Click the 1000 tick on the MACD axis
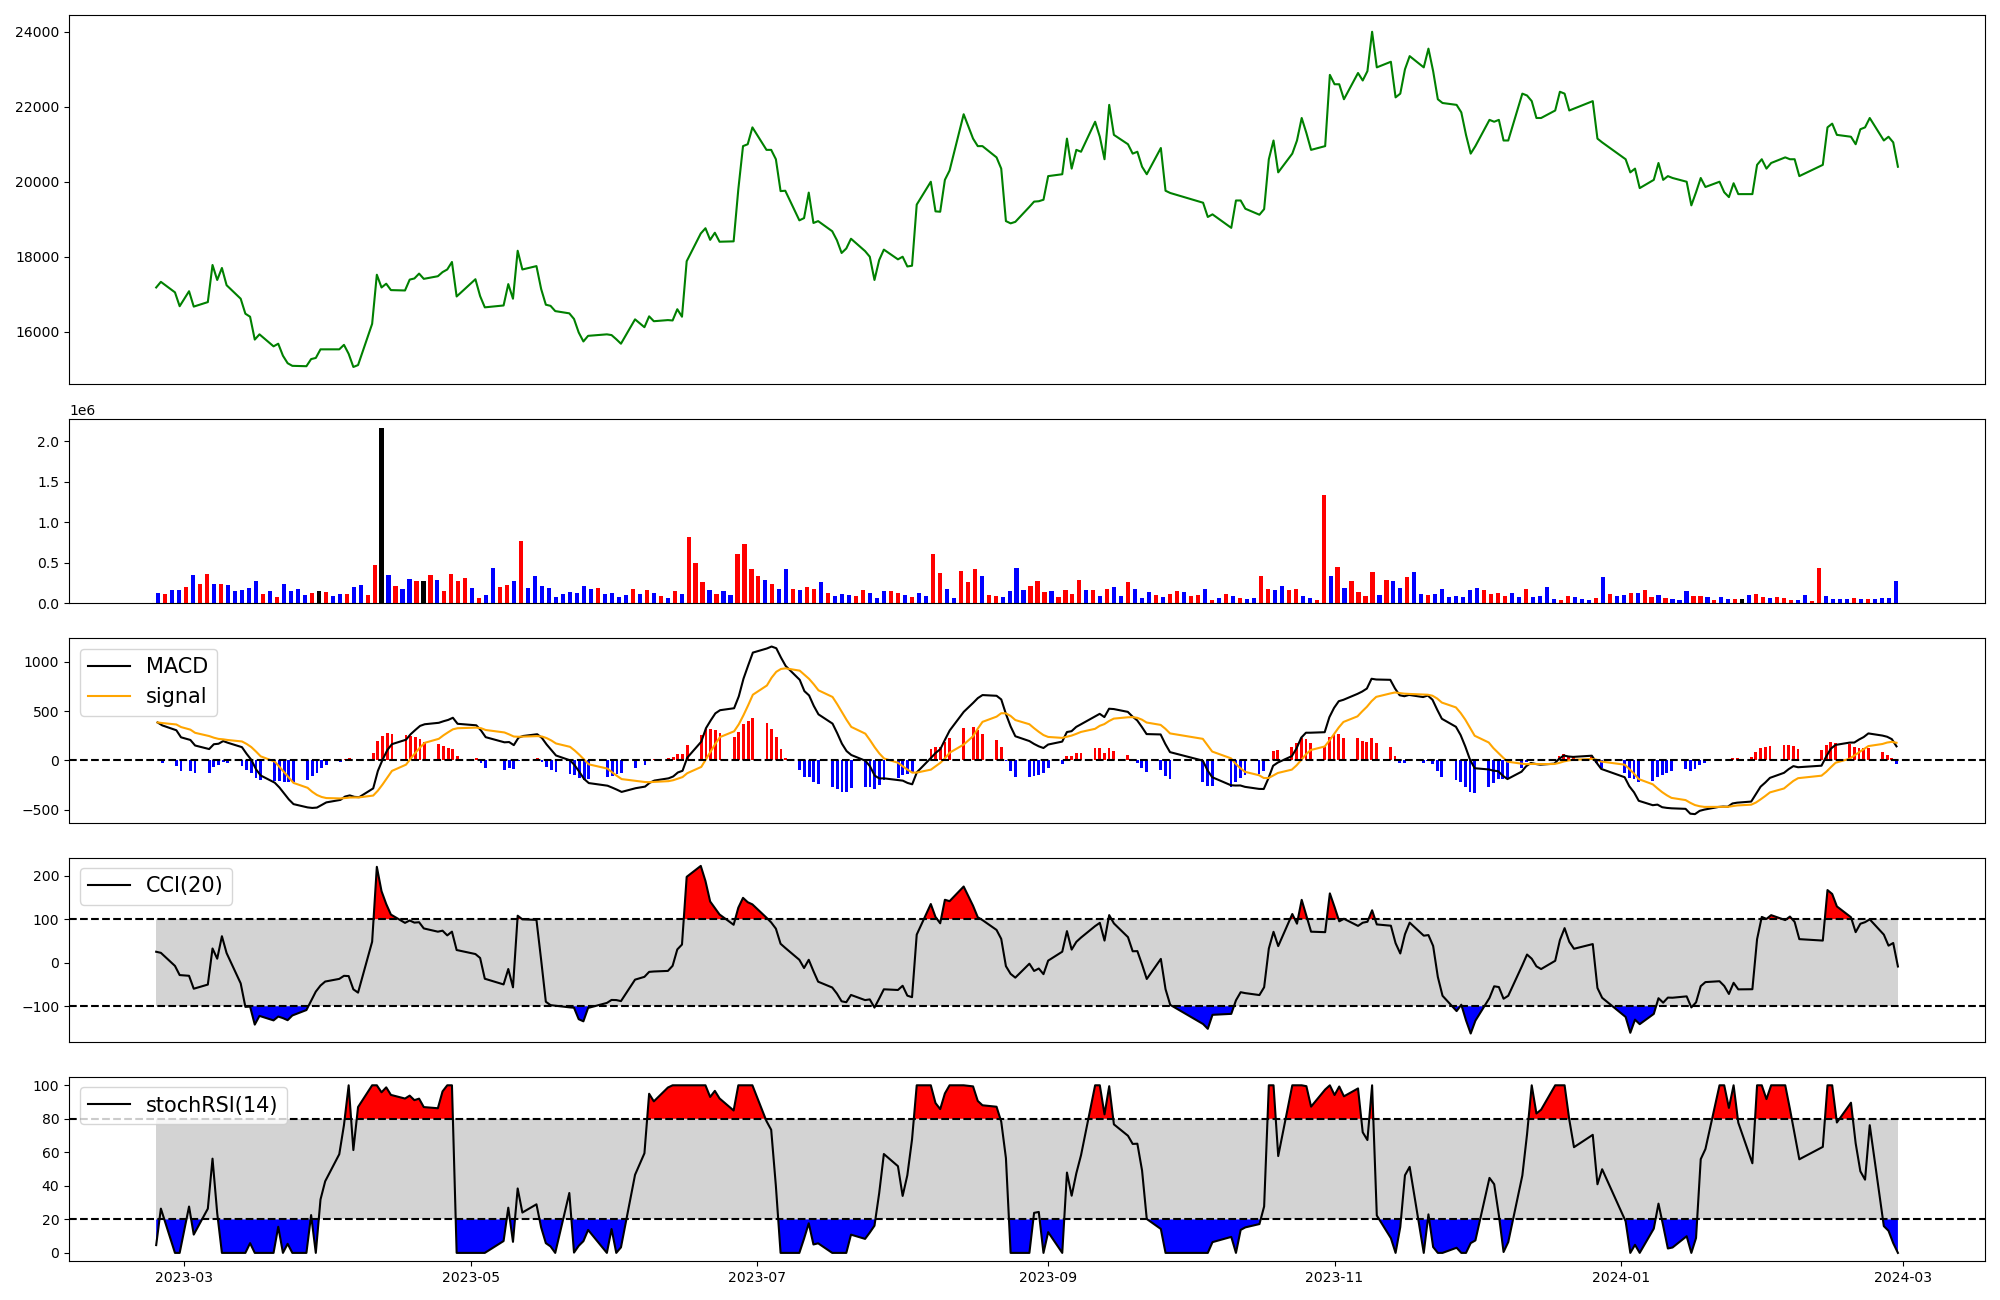This screenshot has width=2000, height=1300. [x=42, y=662]
